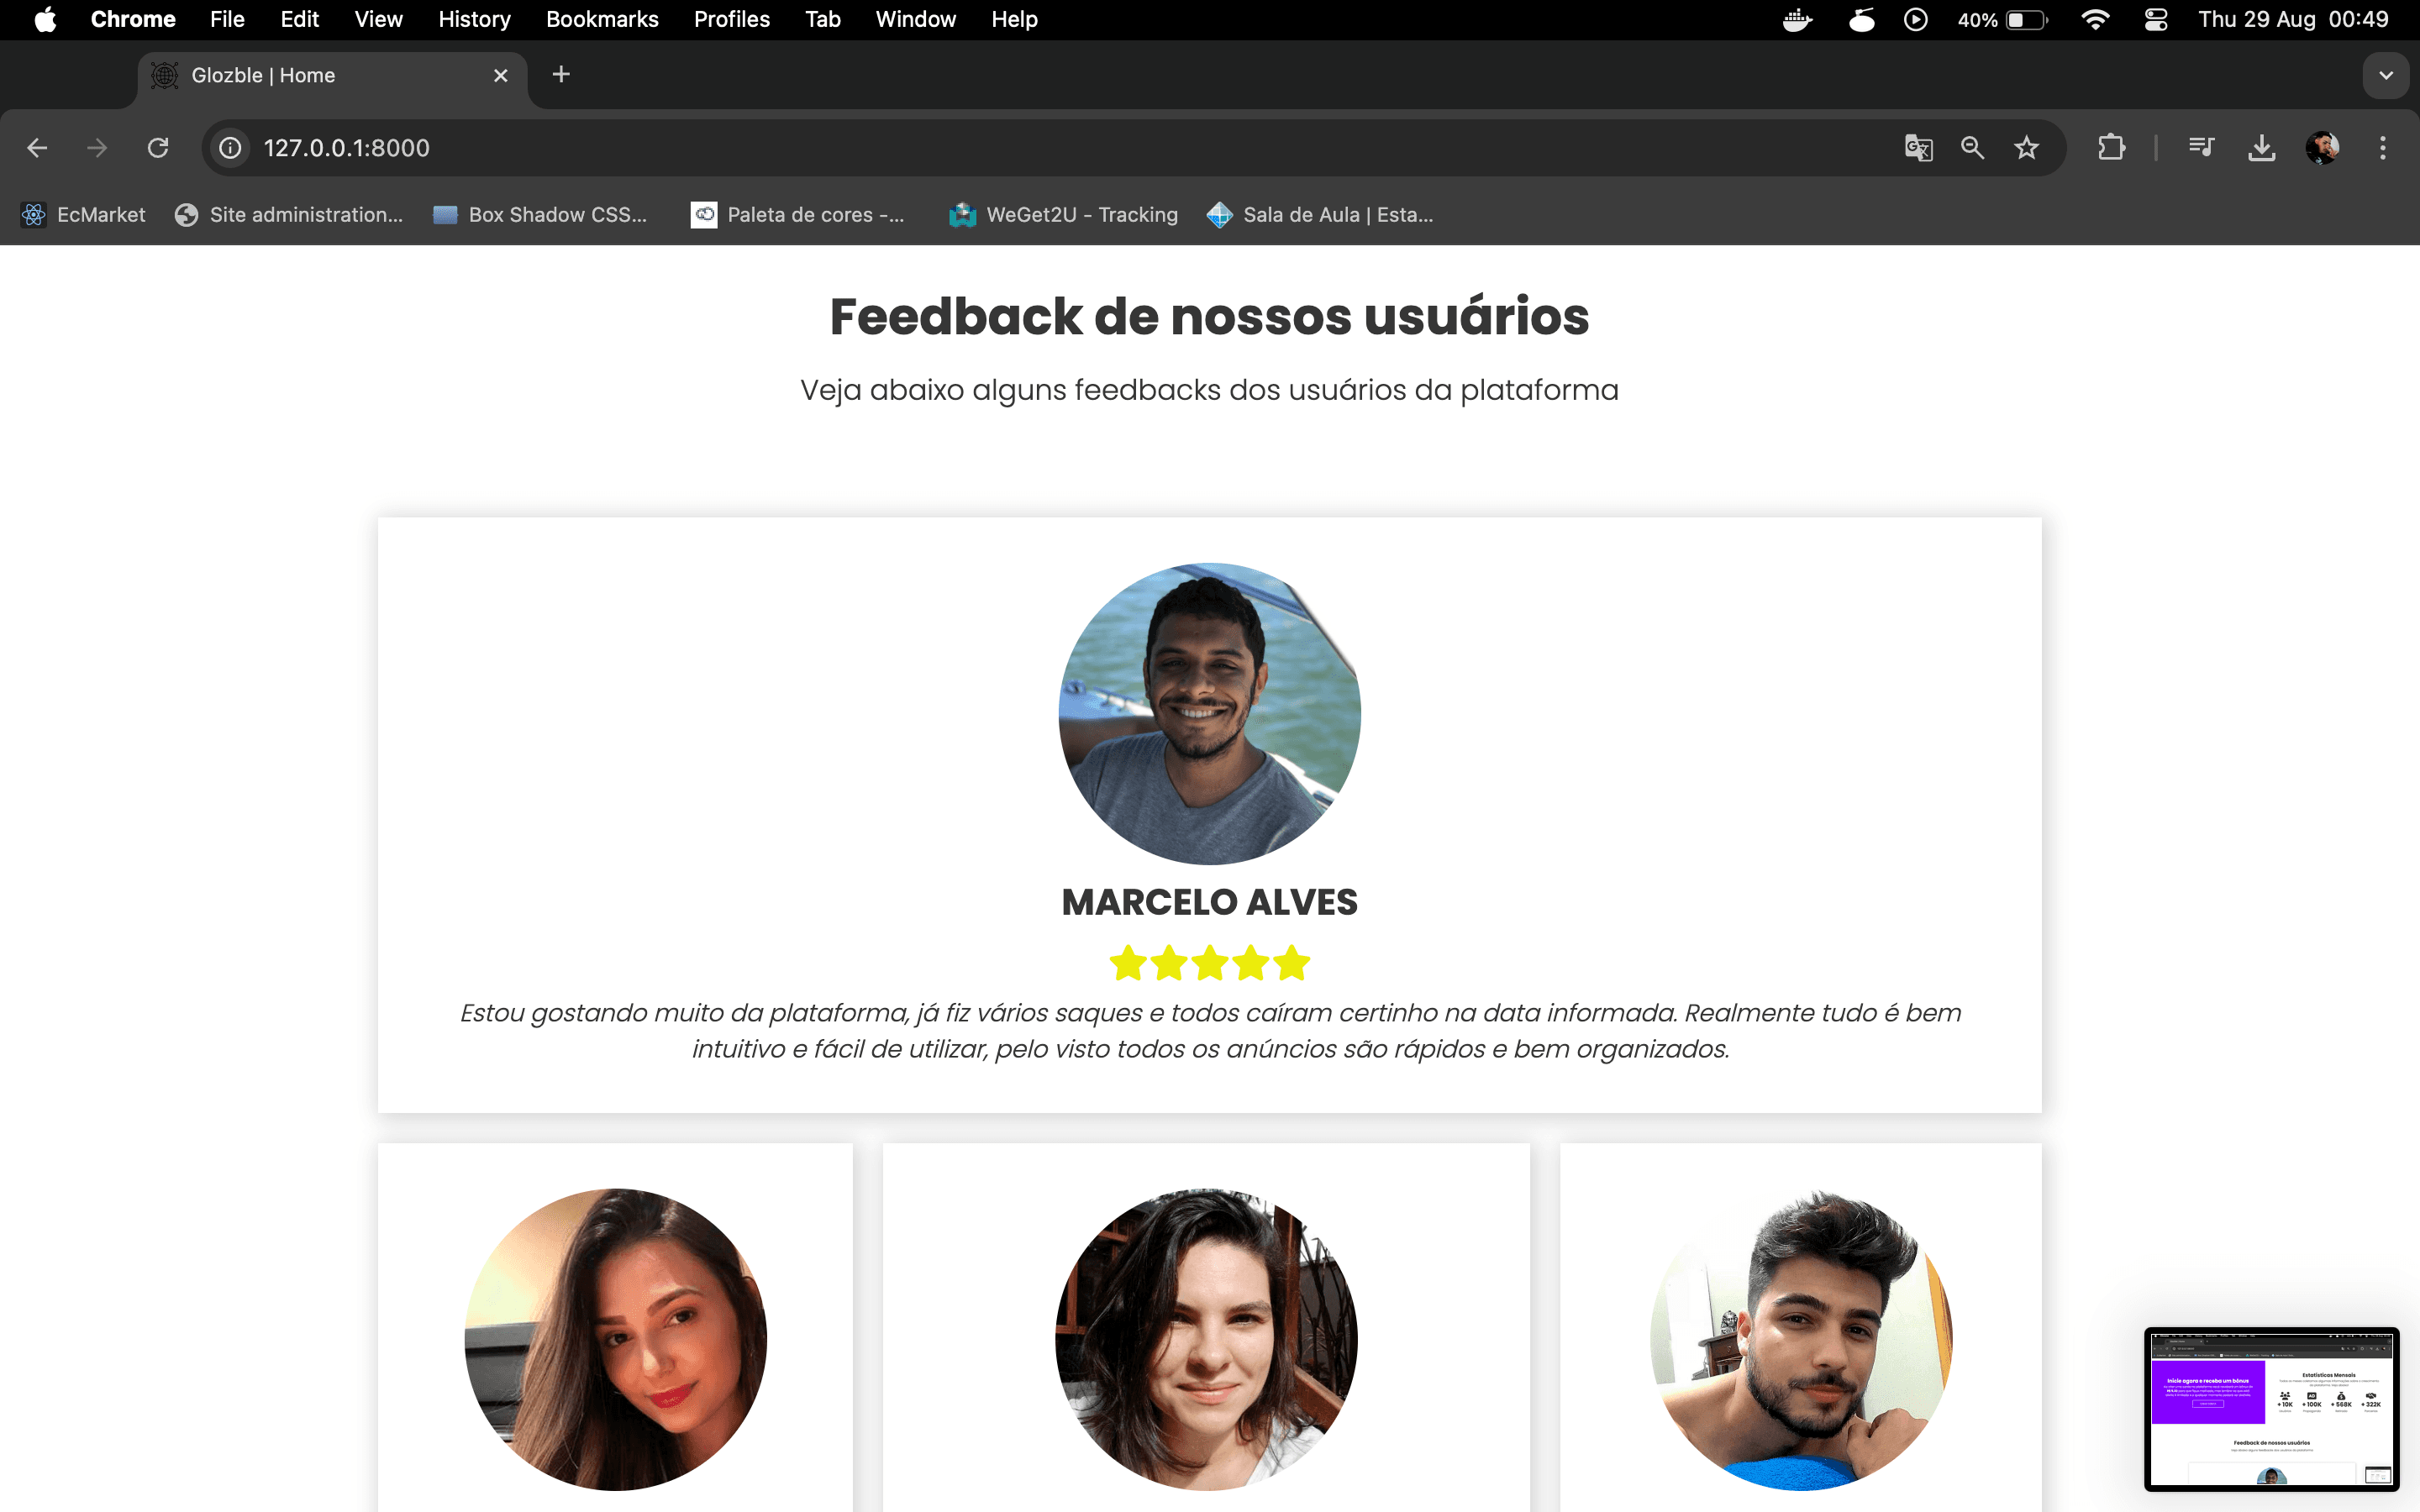Open the Downloads tray icon
Viewport: 2420px width, 1512px height.
pyautogui.click(x=2261, y=148)
